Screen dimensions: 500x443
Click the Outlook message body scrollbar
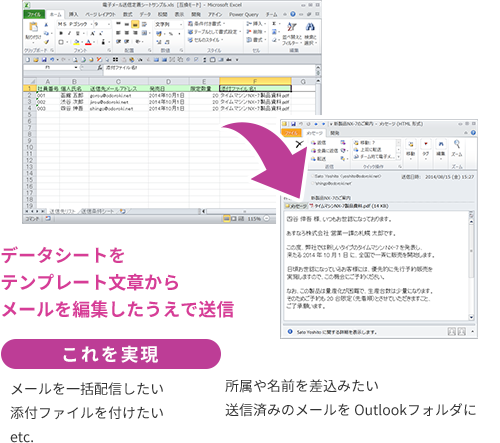click(471, 265)
